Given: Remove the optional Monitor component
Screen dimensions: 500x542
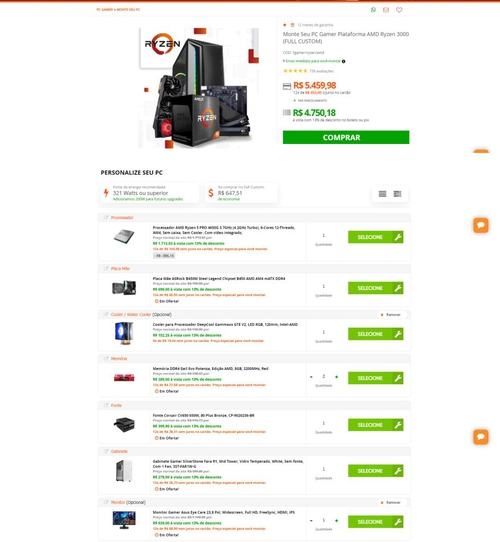Looking at the screenshot, I should coord(390,502).
